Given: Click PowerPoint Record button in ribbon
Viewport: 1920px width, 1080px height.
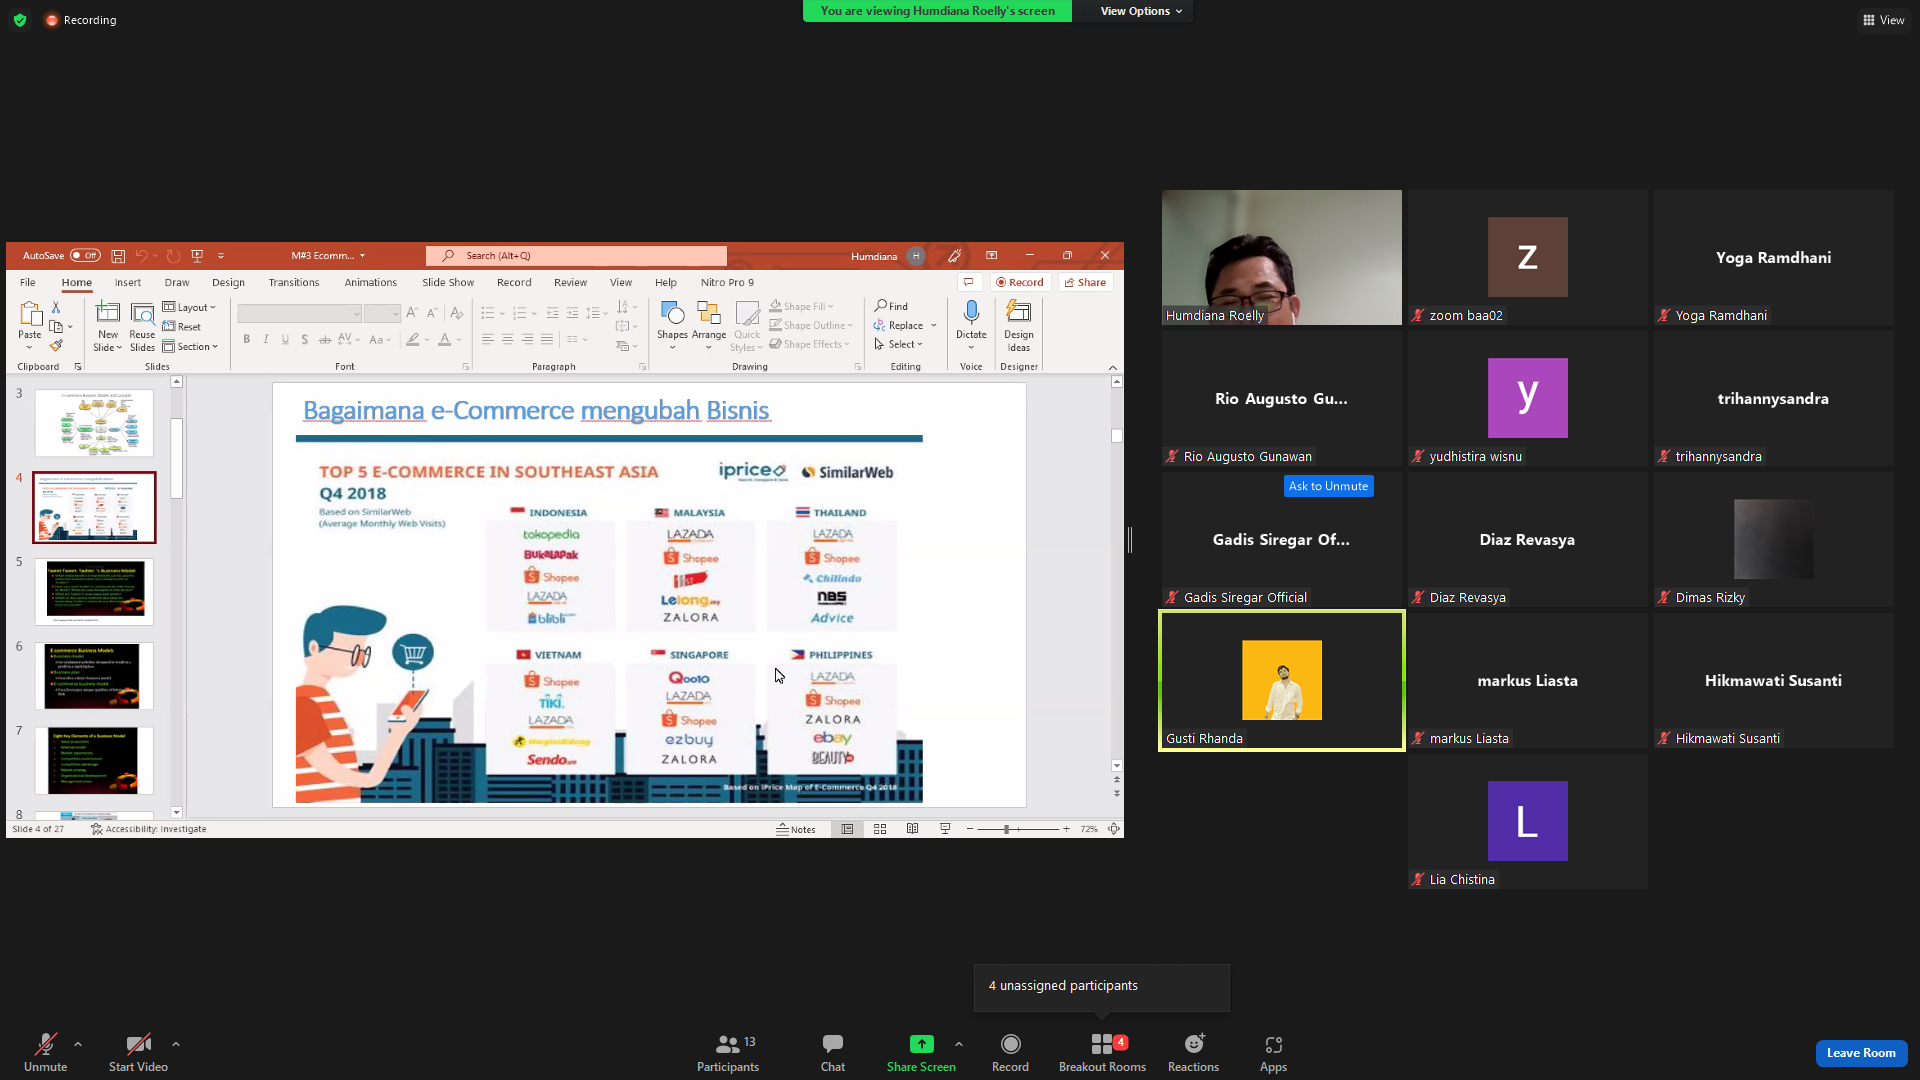Looking at the screenshot, I should pos(1020,283).
